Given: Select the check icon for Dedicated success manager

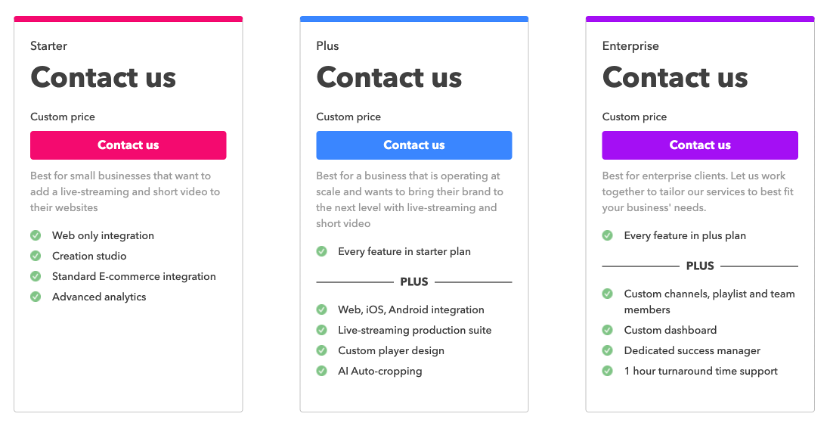Looking at the screenshot, I should pyautogui.click(x=608, y=351).
